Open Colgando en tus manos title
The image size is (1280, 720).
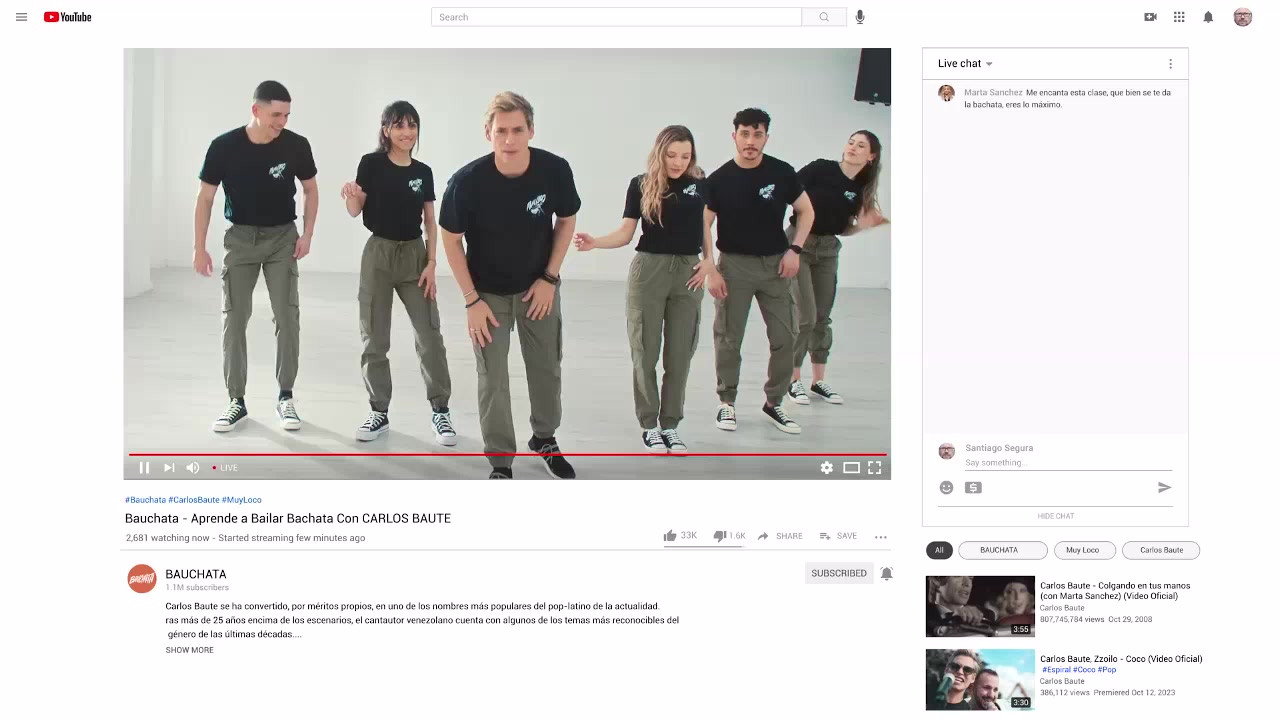(x=1115, y=591)
